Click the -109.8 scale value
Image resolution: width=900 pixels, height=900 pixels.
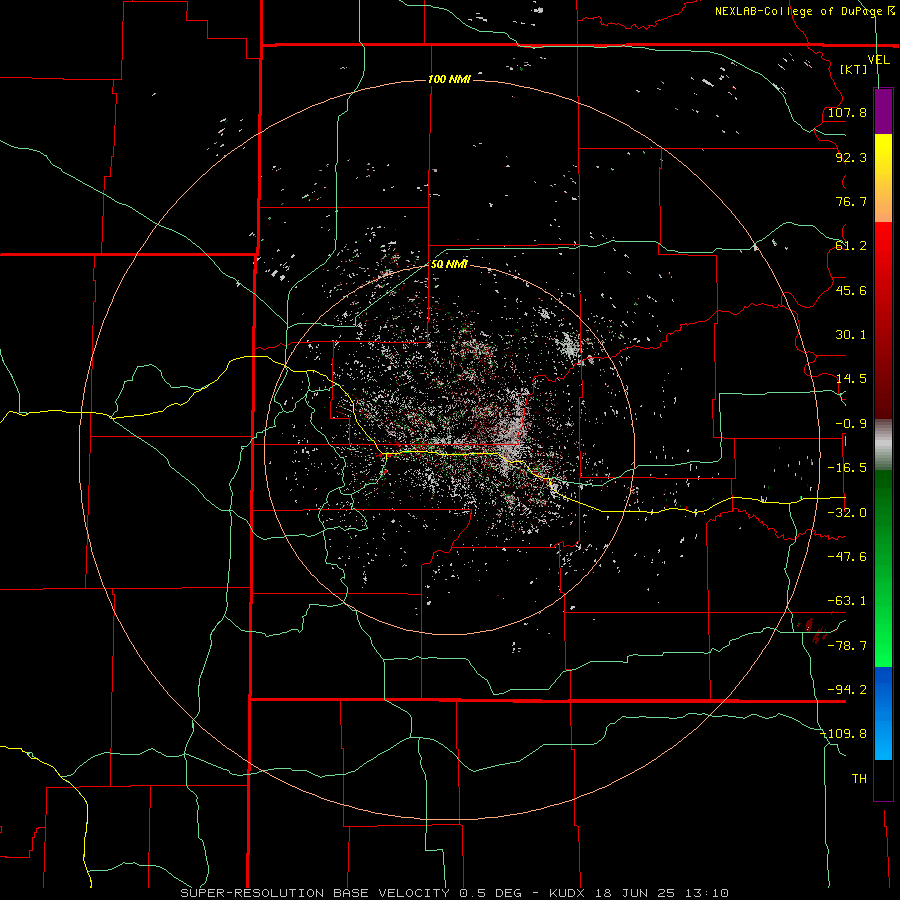click(844, 734)
